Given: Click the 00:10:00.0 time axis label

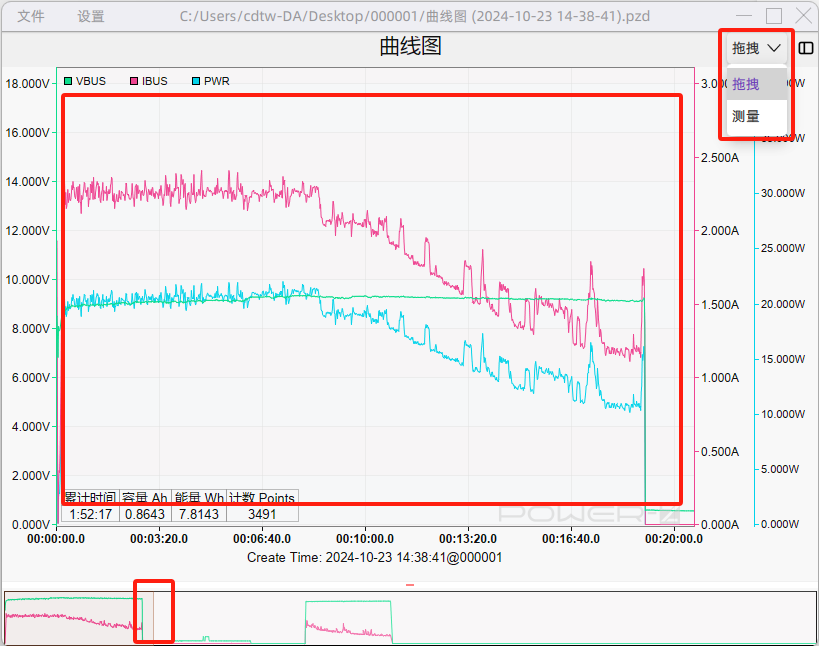Looking at the screenshot, I should tap(365, 539).
